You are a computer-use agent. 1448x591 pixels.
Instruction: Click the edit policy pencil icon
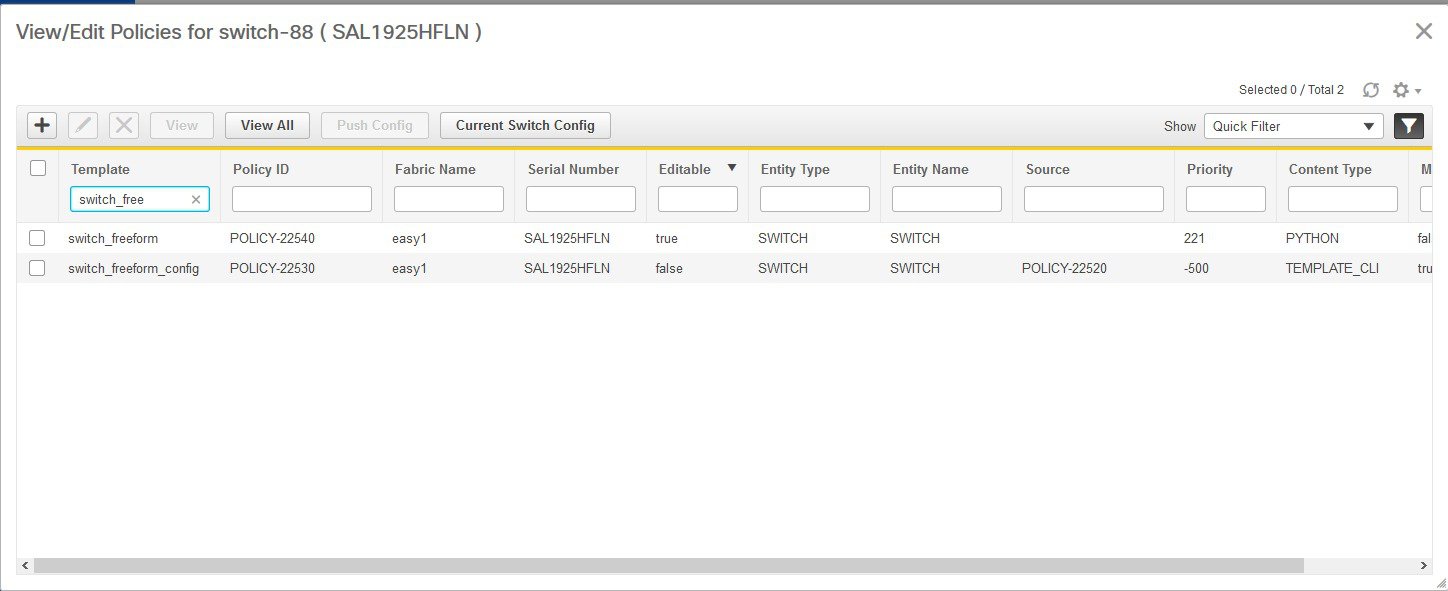tap(83, 125)
